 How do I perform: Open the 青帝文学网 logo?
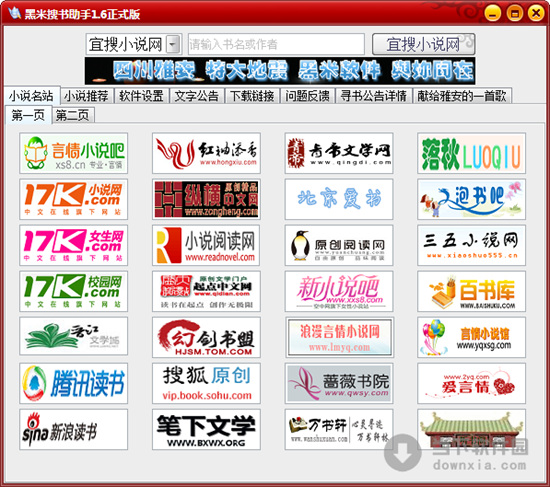pos(339,153)
